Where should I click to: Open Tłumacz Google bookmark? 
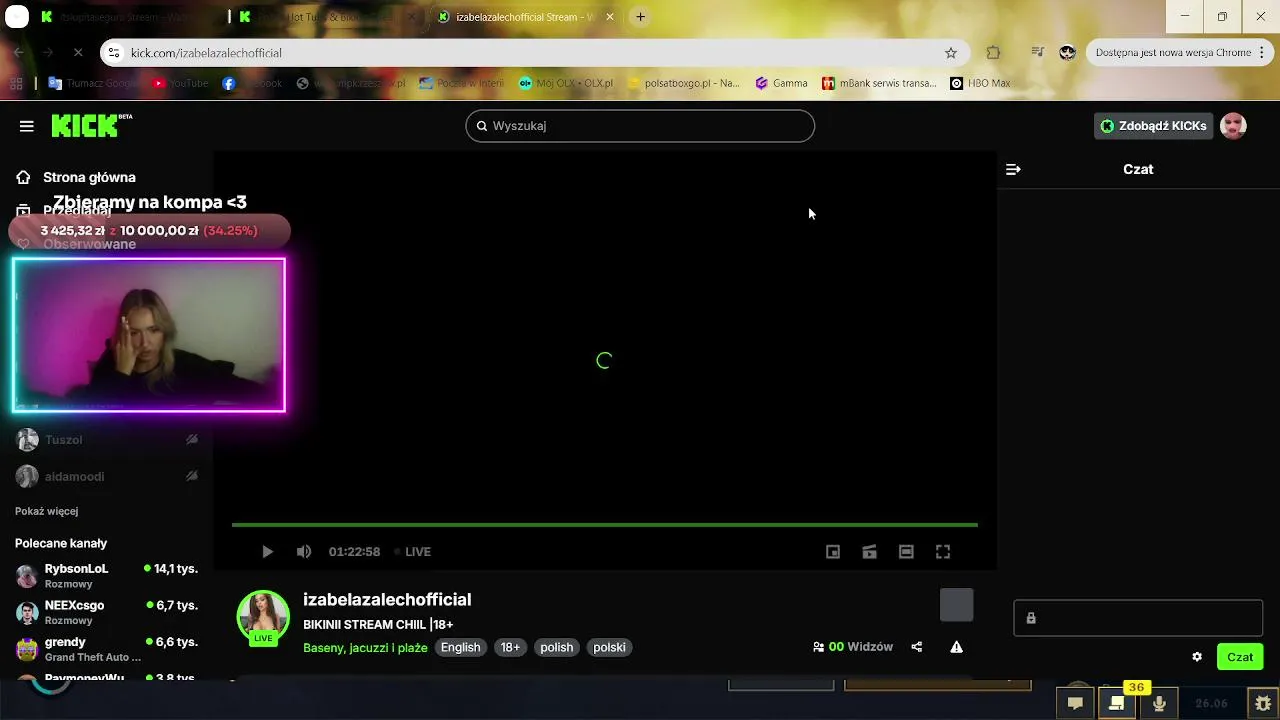pos(93,83)
